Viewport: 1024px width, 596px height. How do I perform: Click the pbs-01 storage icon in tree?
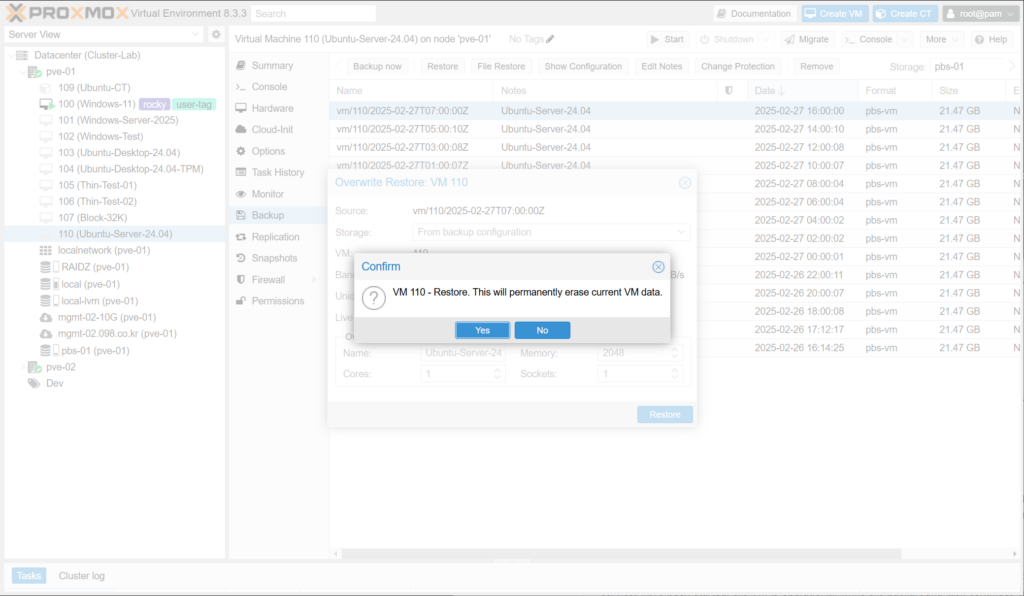pos(46,351)
